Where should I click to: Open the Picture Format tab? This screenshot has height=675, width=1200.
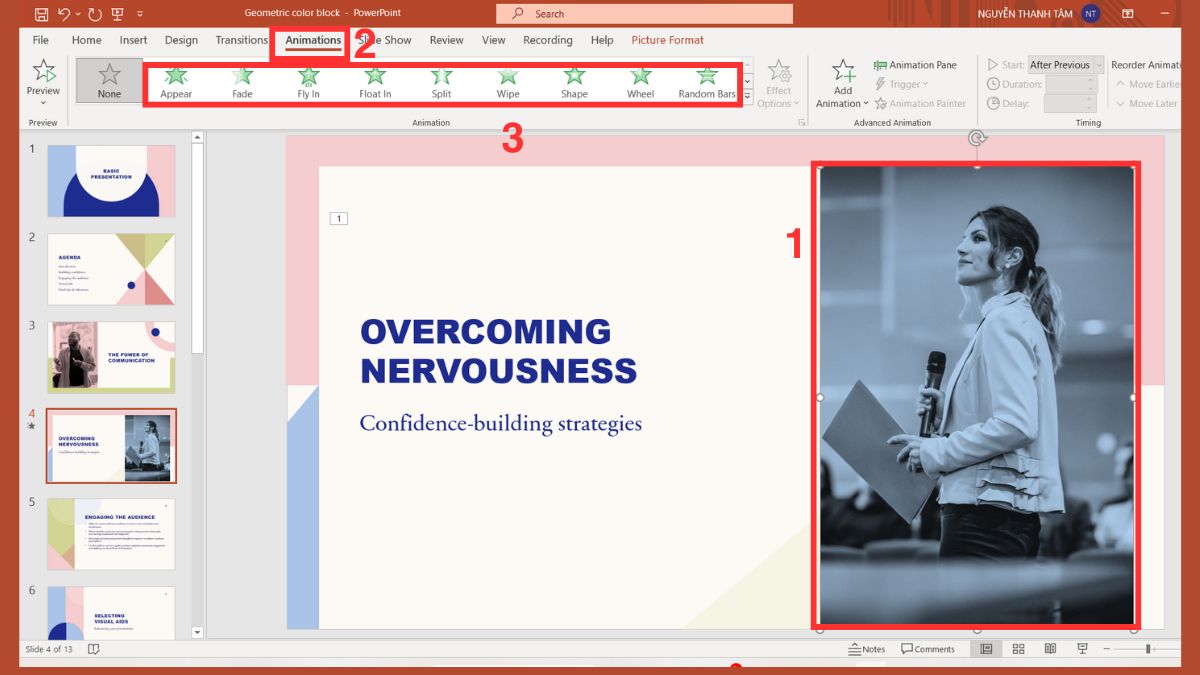point(666,40)
